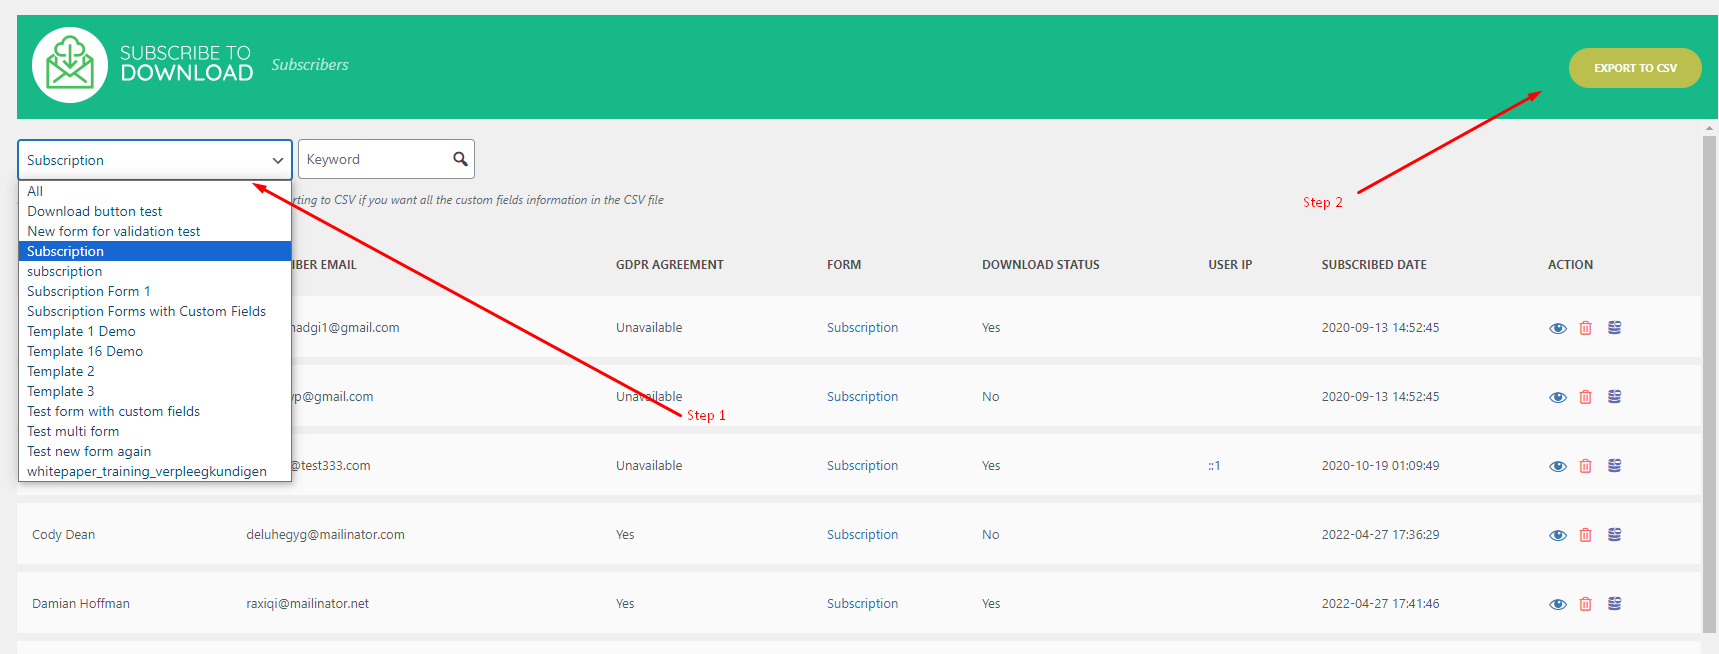Viewport: 1719px width, 654px height.
Task: Delete the Damian Hoffman subscriber
Action: [x=1586, y=604]
